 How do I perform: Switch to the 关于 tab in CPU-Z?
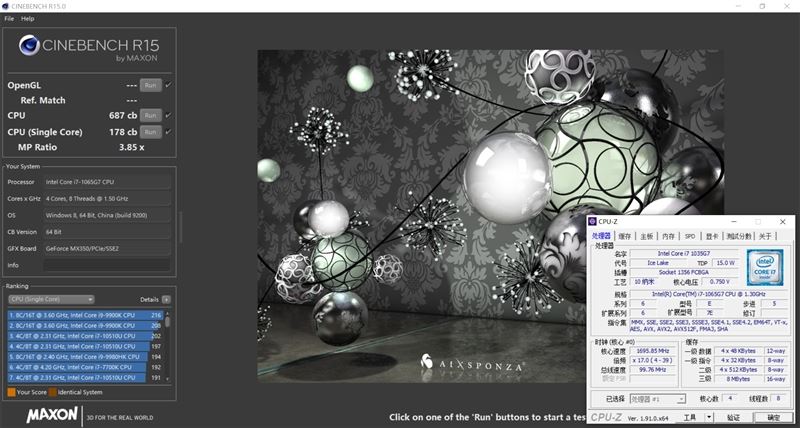pyautogui.click(x=765, y=236)
